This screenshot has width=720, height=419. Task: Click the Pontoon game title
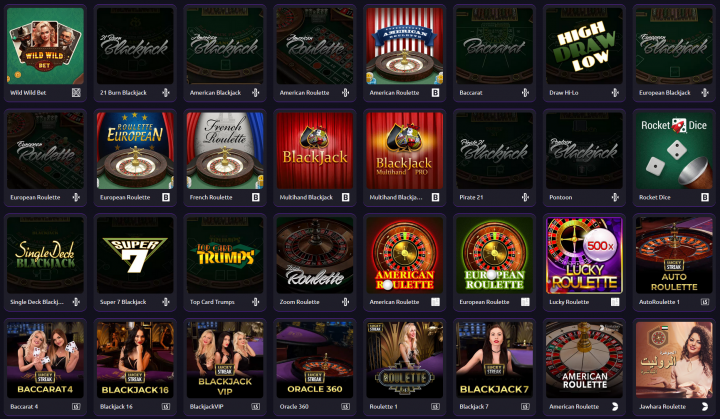pyautogui.click(x=561, y=198)
